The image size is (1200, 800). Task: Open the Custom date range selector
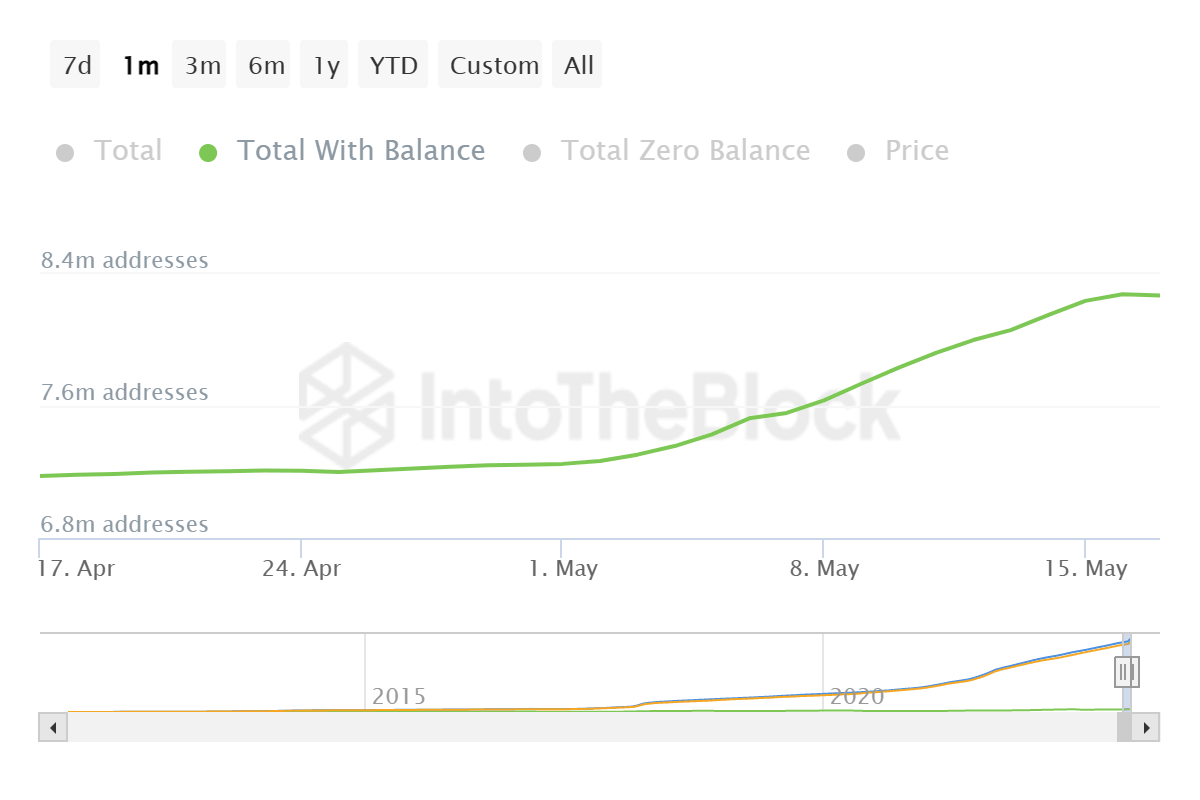point(491,64)
